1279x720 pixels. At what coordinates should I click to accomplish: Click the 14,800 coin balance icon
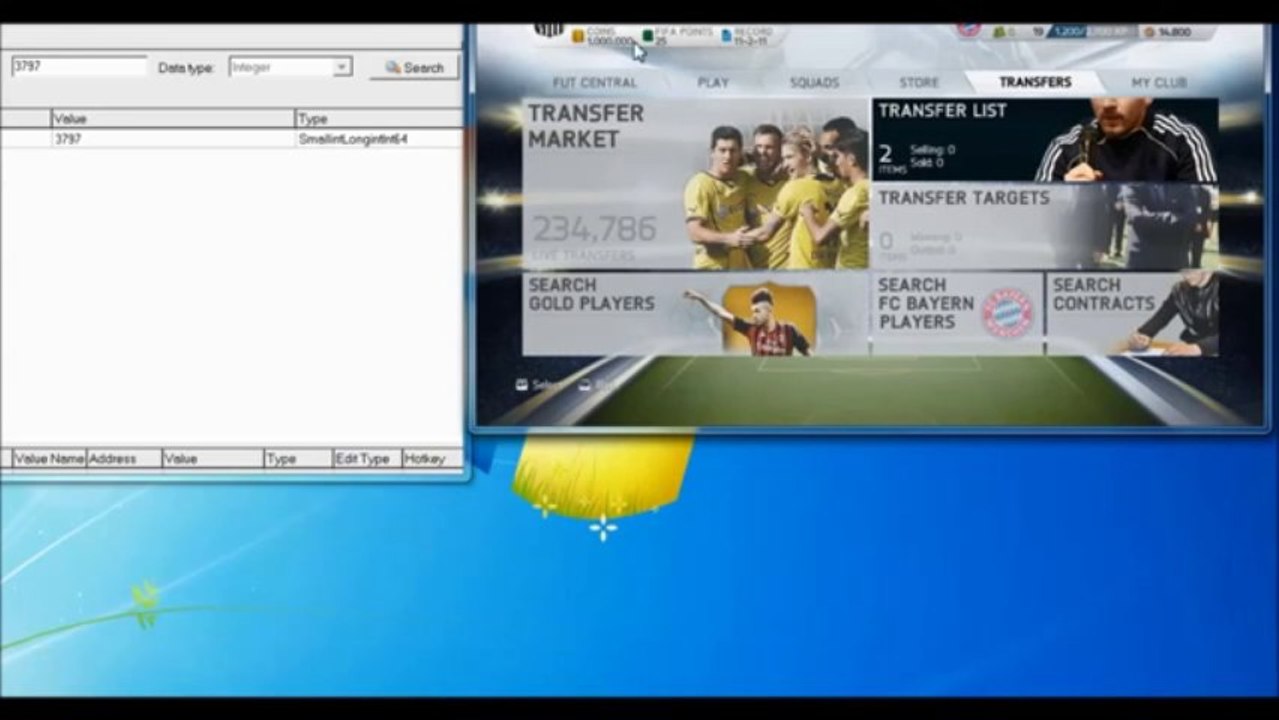tap(1149, 32)
